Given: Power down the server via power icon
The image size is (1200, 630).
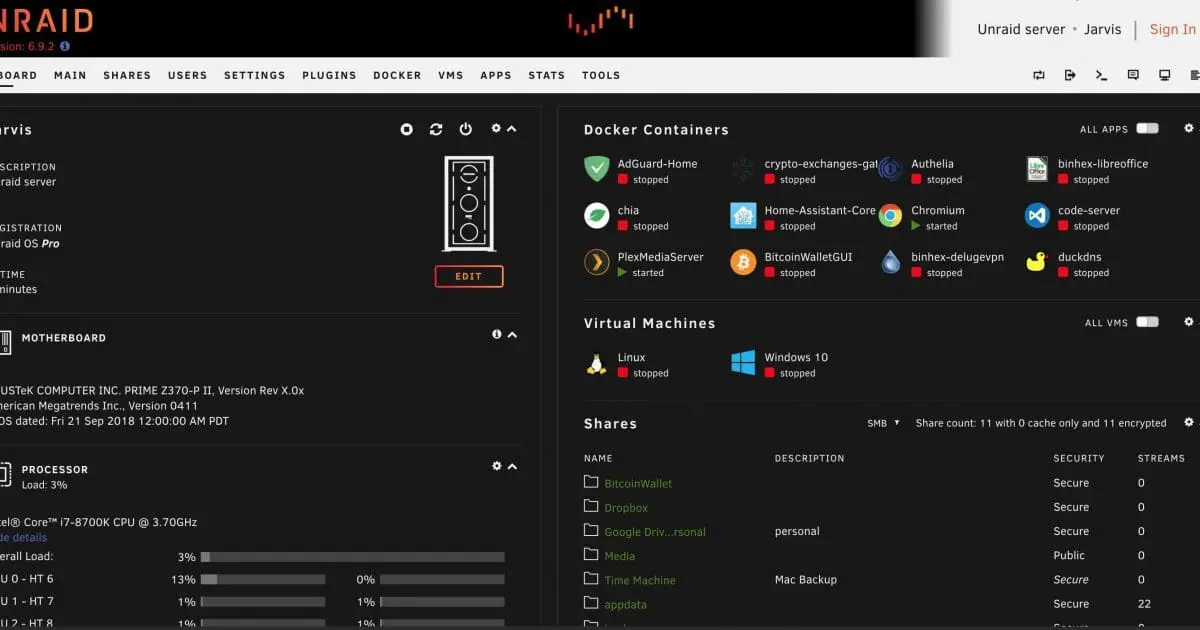Looking at the screenshot, I should coord(465,129).
